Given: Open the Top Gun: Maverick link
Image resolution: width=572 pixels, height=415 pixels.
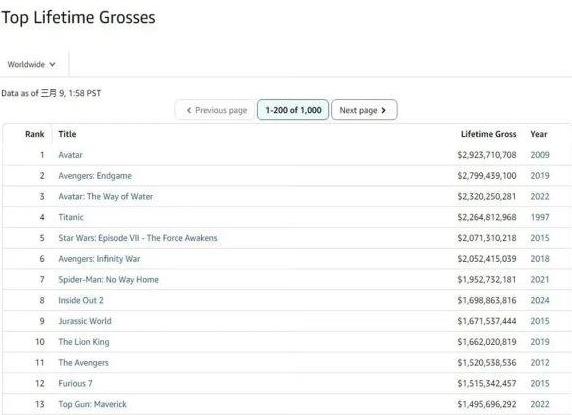Looking at the screenshot, I should [92, 404].
